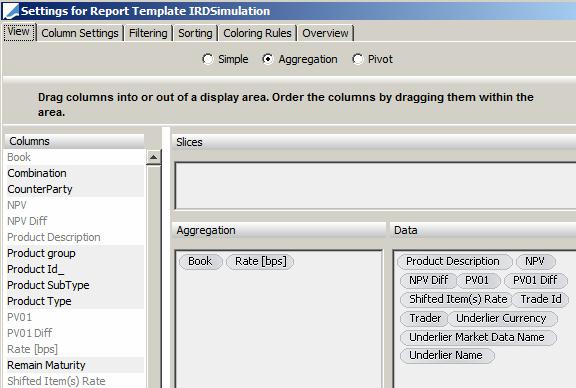
Task: Open the View tab
Action: pos(19,32)
